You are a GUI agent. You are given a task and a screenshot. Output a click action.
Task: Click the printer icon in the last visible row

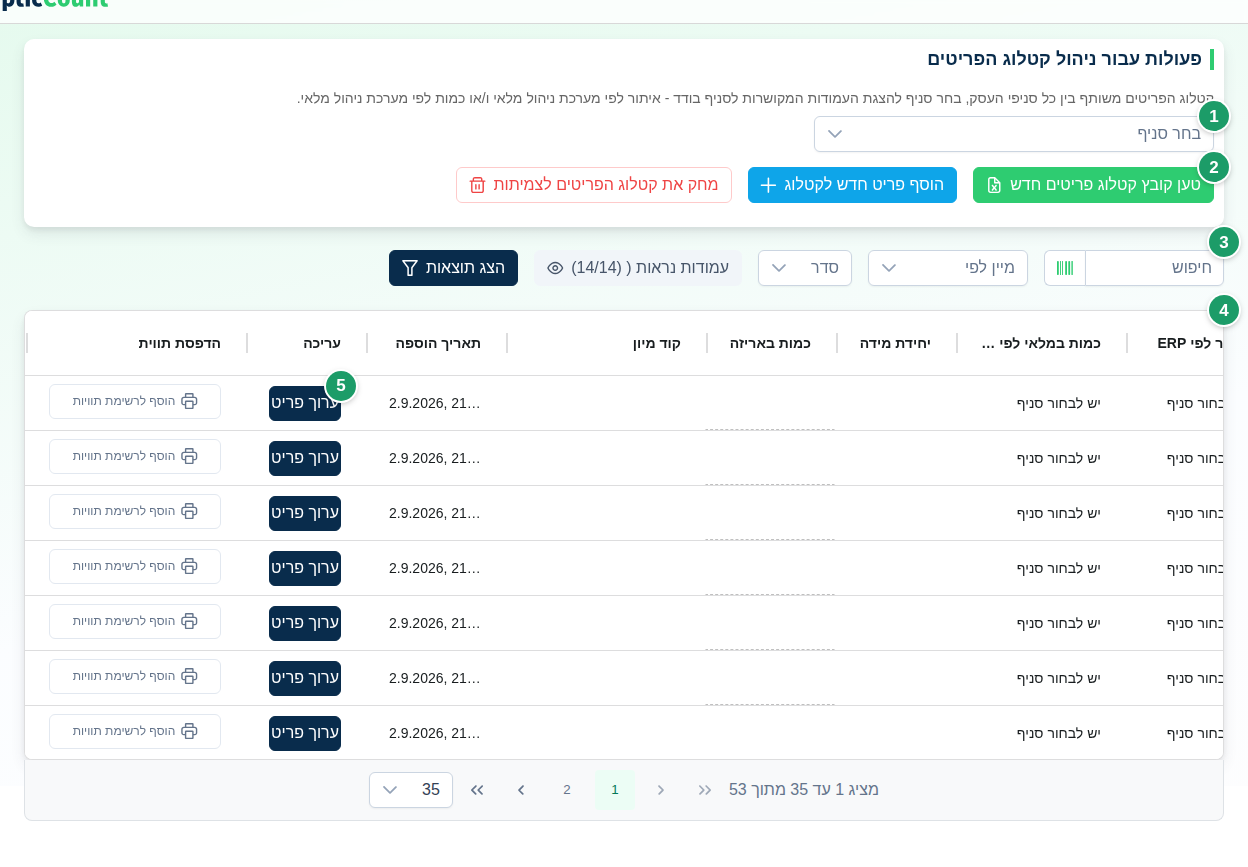[189, 731]
